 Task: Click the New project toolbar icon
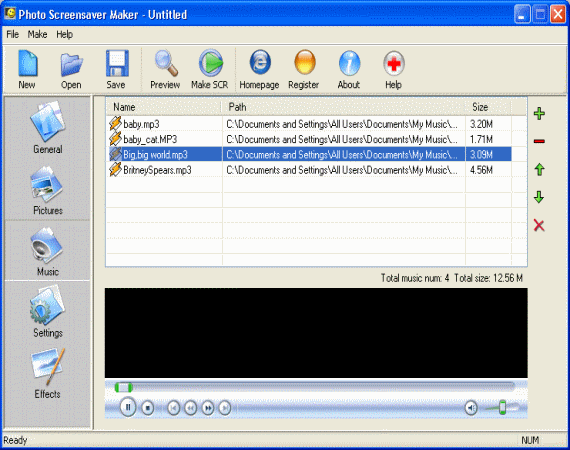[27, 64]
